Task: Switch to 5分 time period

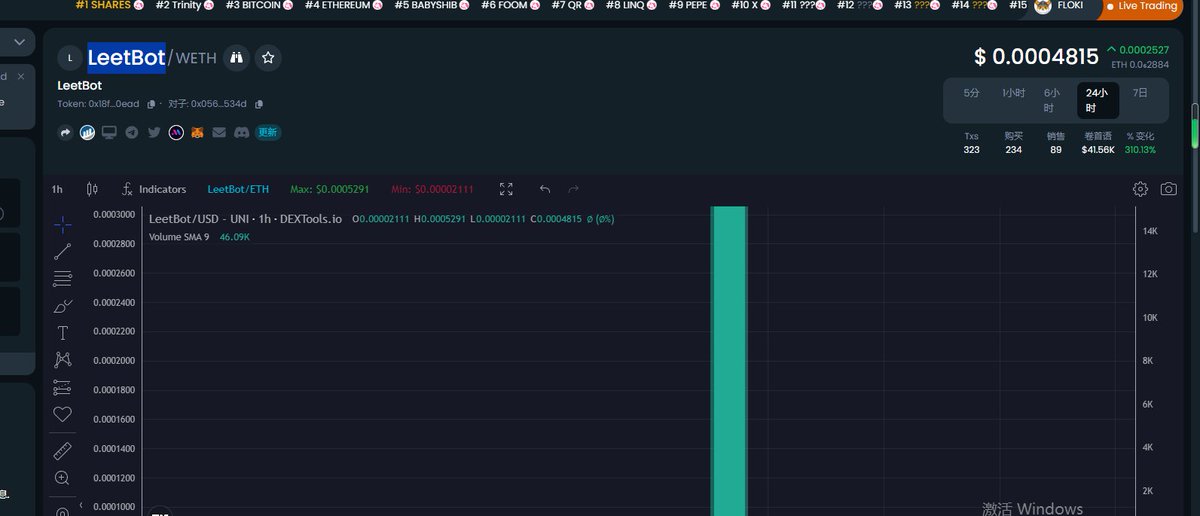Action: [972, 93]
